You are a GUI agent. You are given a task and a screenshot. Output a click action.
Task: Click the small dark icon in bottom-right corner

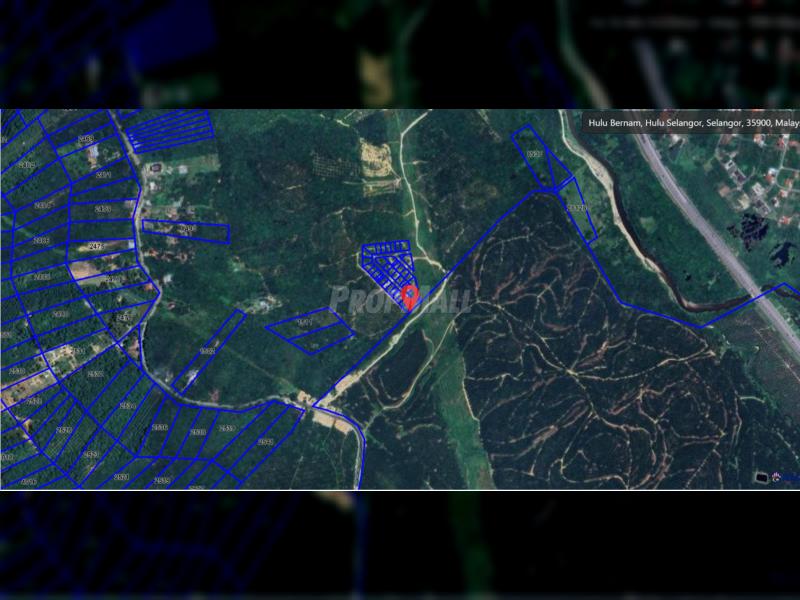click(x=762, y=478)
